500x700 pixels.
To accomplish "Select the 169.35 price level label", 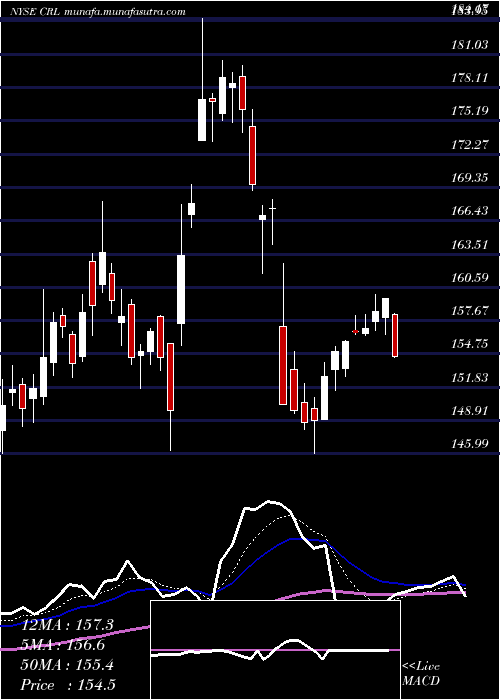I will (471, 178).
